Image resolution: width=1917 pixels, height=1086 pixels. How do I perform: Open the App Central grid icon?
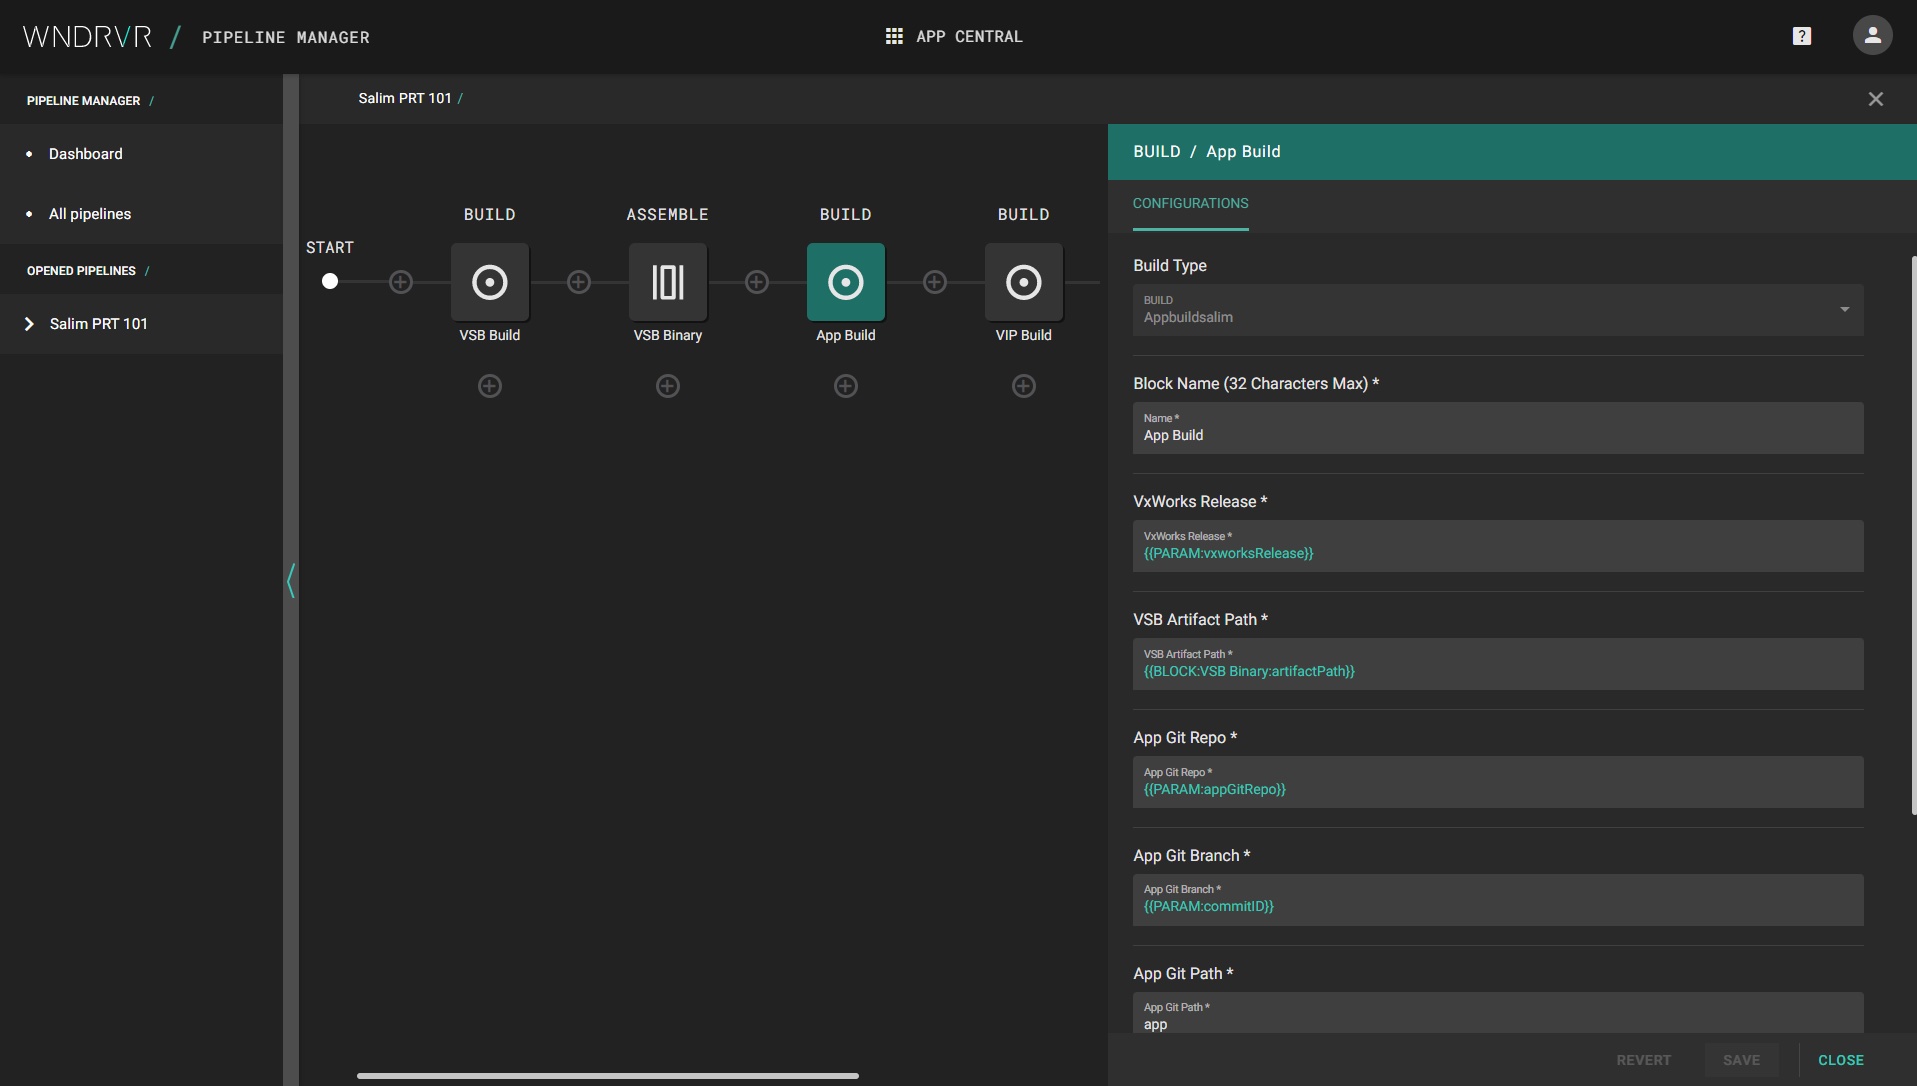click(894, 36)
